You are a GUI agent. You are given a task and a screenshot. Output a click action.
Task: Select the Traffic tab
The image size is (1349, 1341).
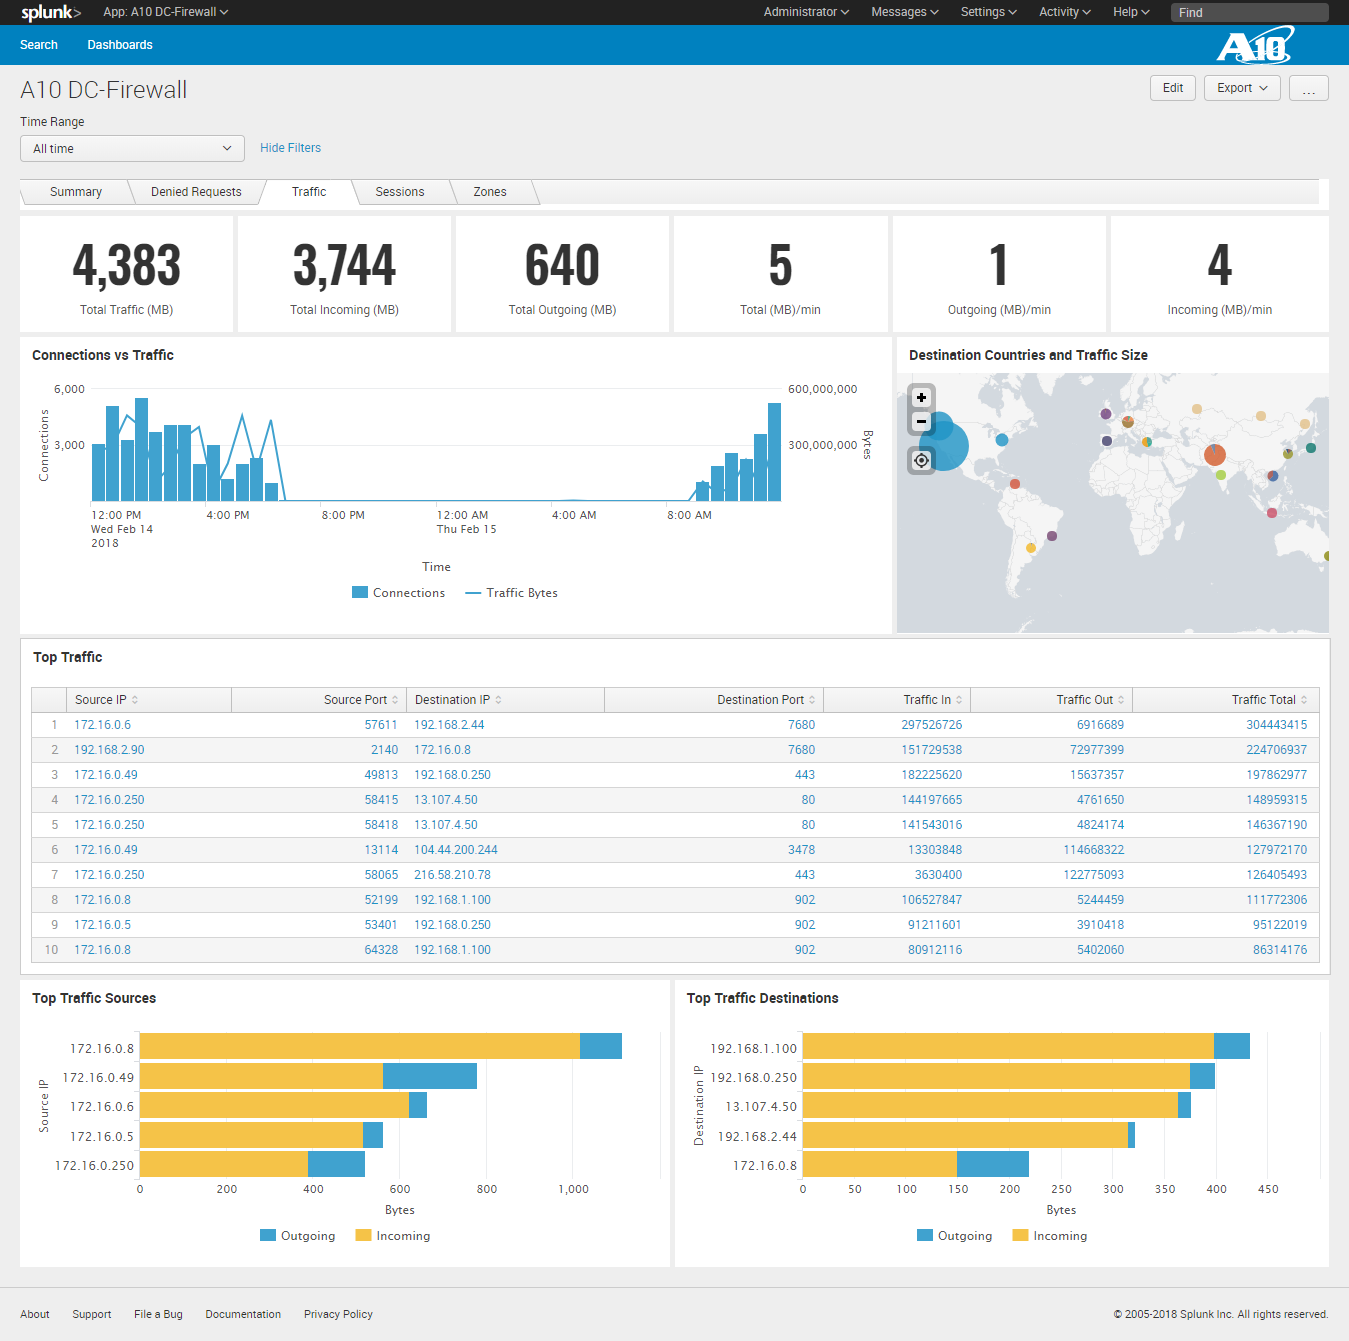(x=309, y=192)
